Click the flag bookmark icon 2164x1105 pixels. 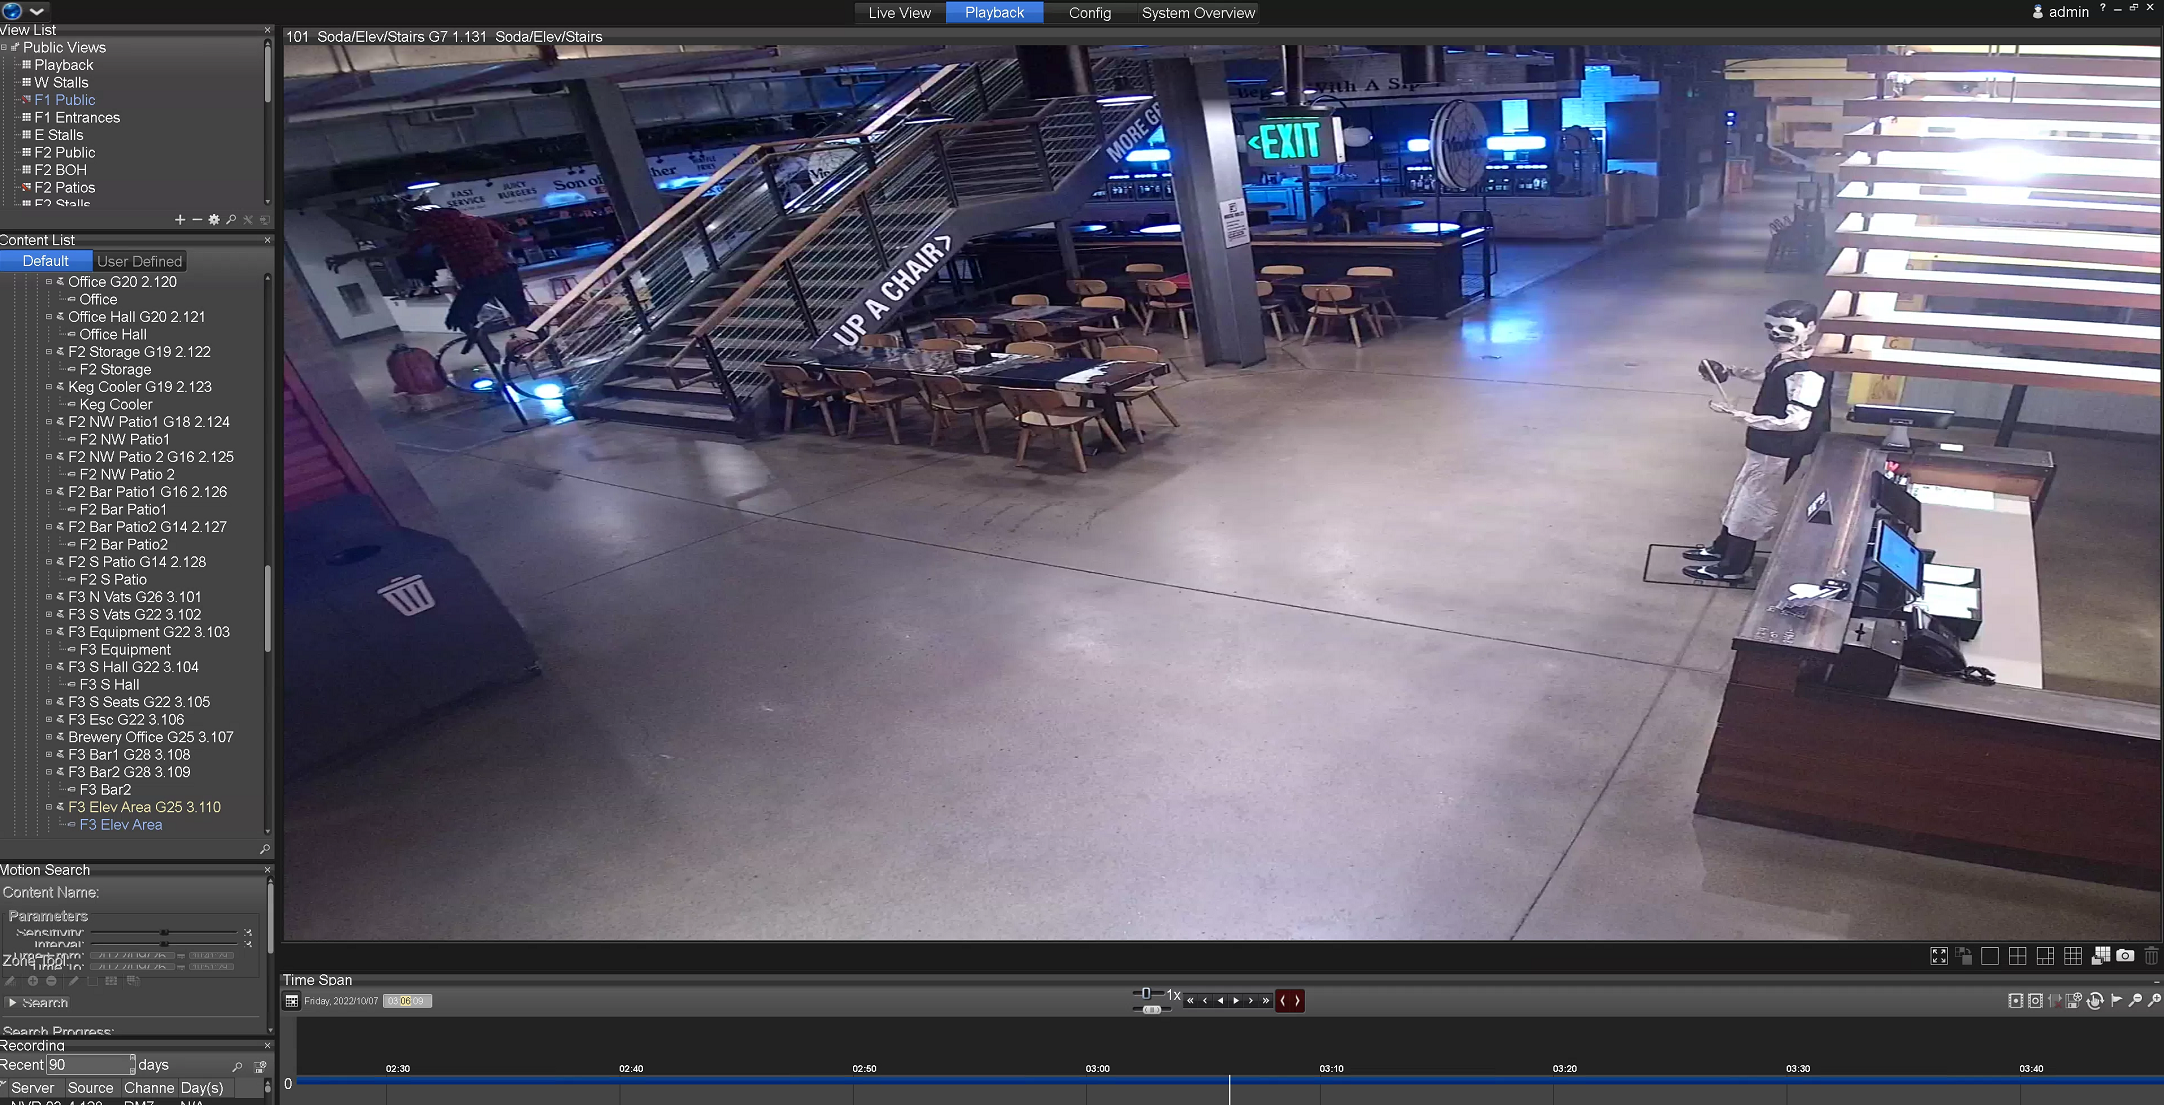click(x=2116, y=1000)
